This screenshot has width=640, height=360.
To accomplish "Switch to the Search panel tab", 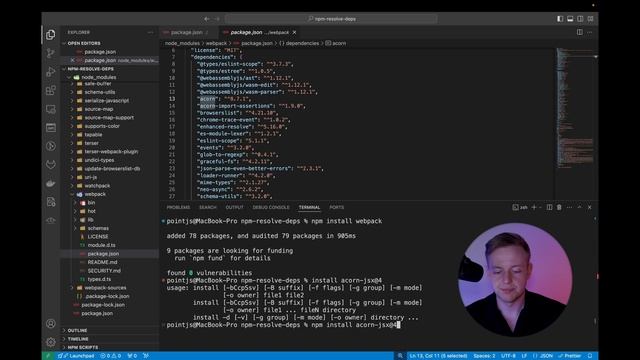I will click(x=208, y=207).
